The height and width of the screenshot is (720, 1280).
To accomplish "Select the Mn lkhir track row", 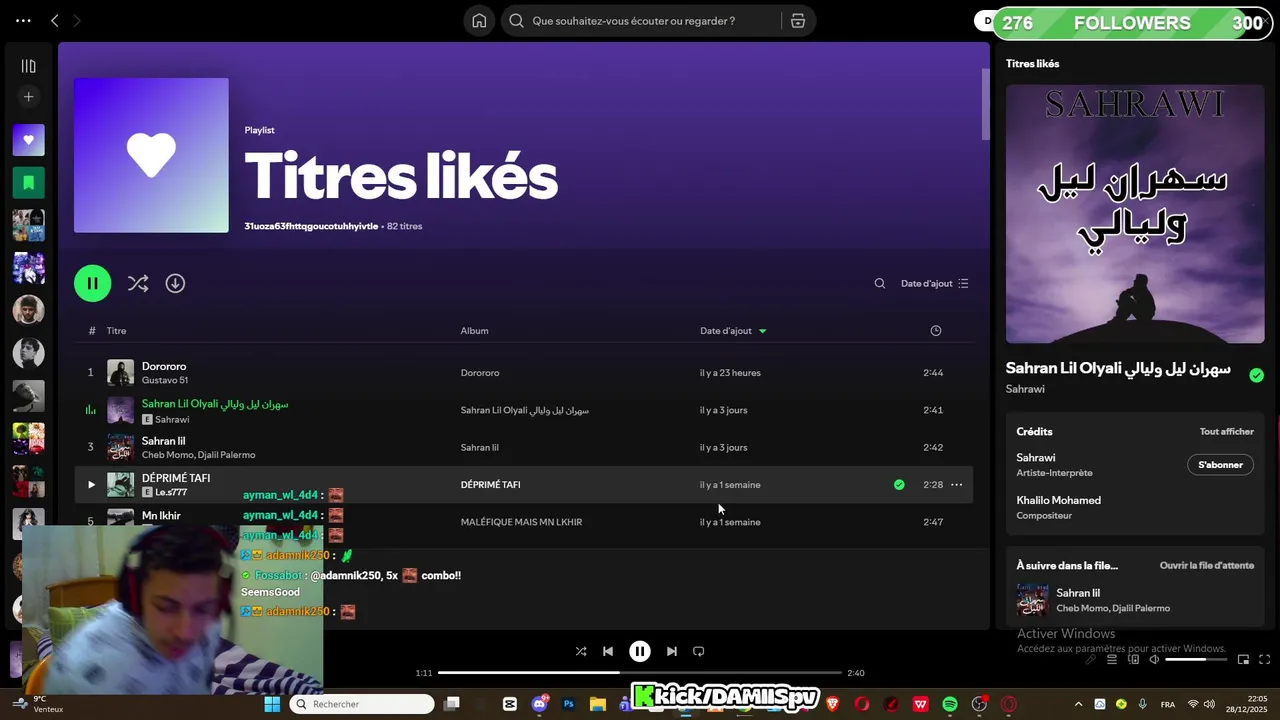I will (524, 522).
